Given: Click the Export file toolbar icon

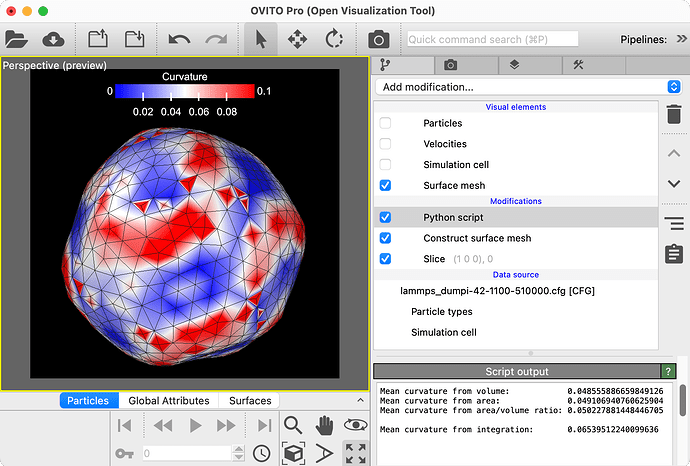Looking at the screenshot, I should (98, 39).
